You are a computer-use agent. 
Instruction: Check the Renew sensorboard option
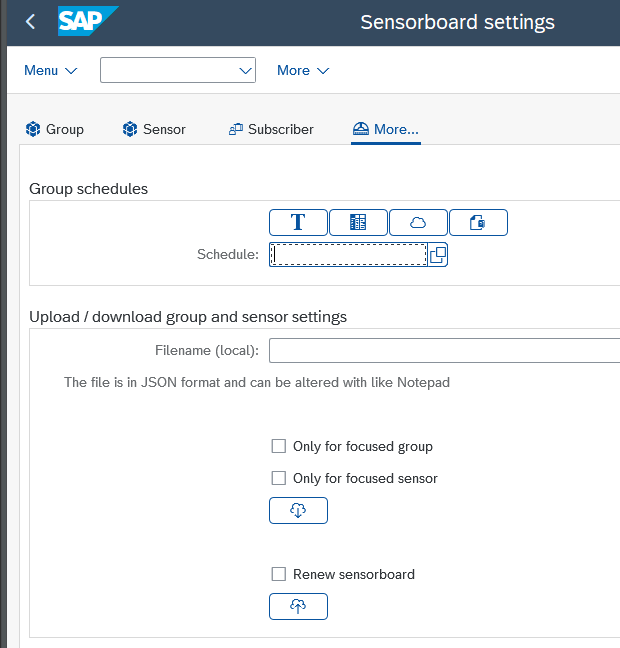coord(279,574)
